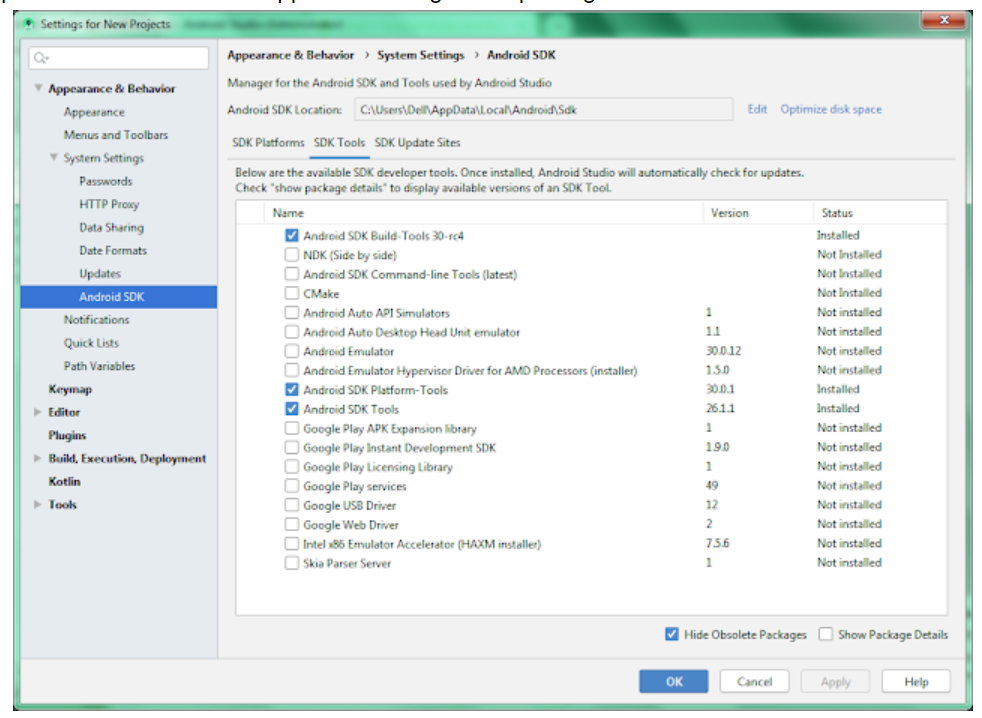Open Appearance settings in sidebar

coord(94,112)
